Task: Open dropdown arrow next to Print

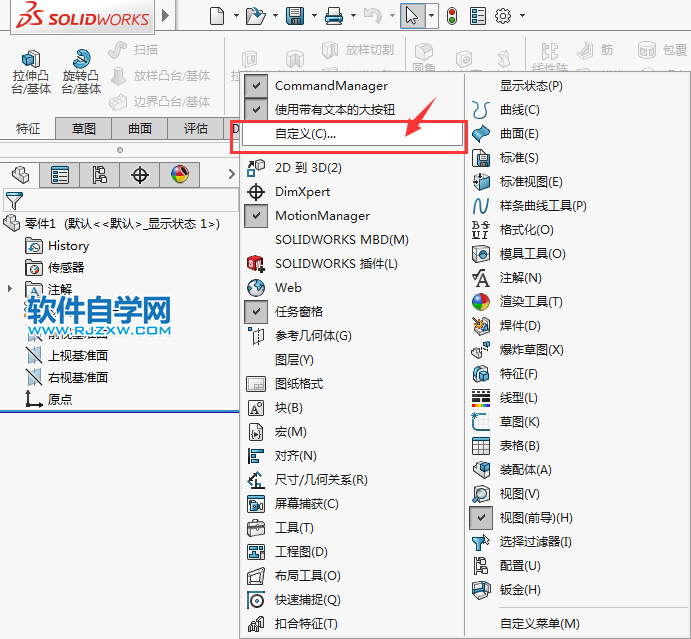Action: click(x=353, y=16)
